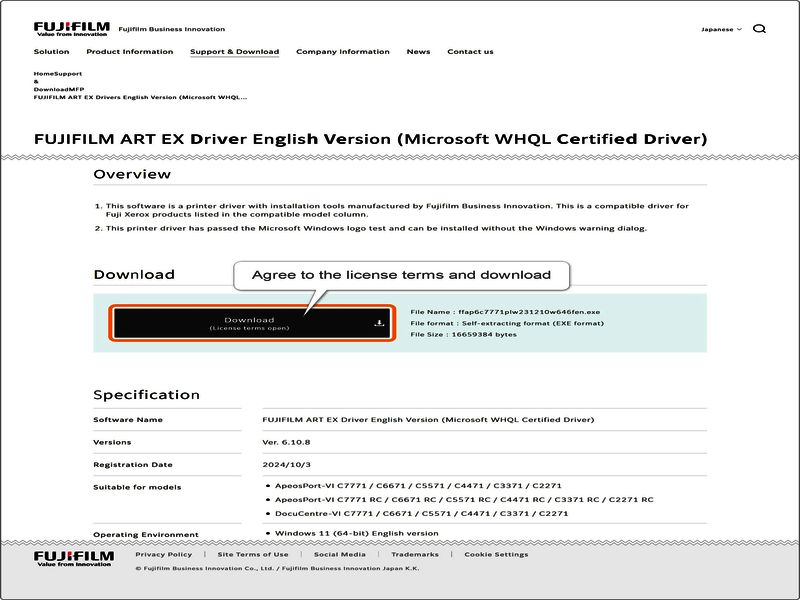800x600 pixels.
Task: Click the FUJIFILM logo in footer
Action: 74,559
